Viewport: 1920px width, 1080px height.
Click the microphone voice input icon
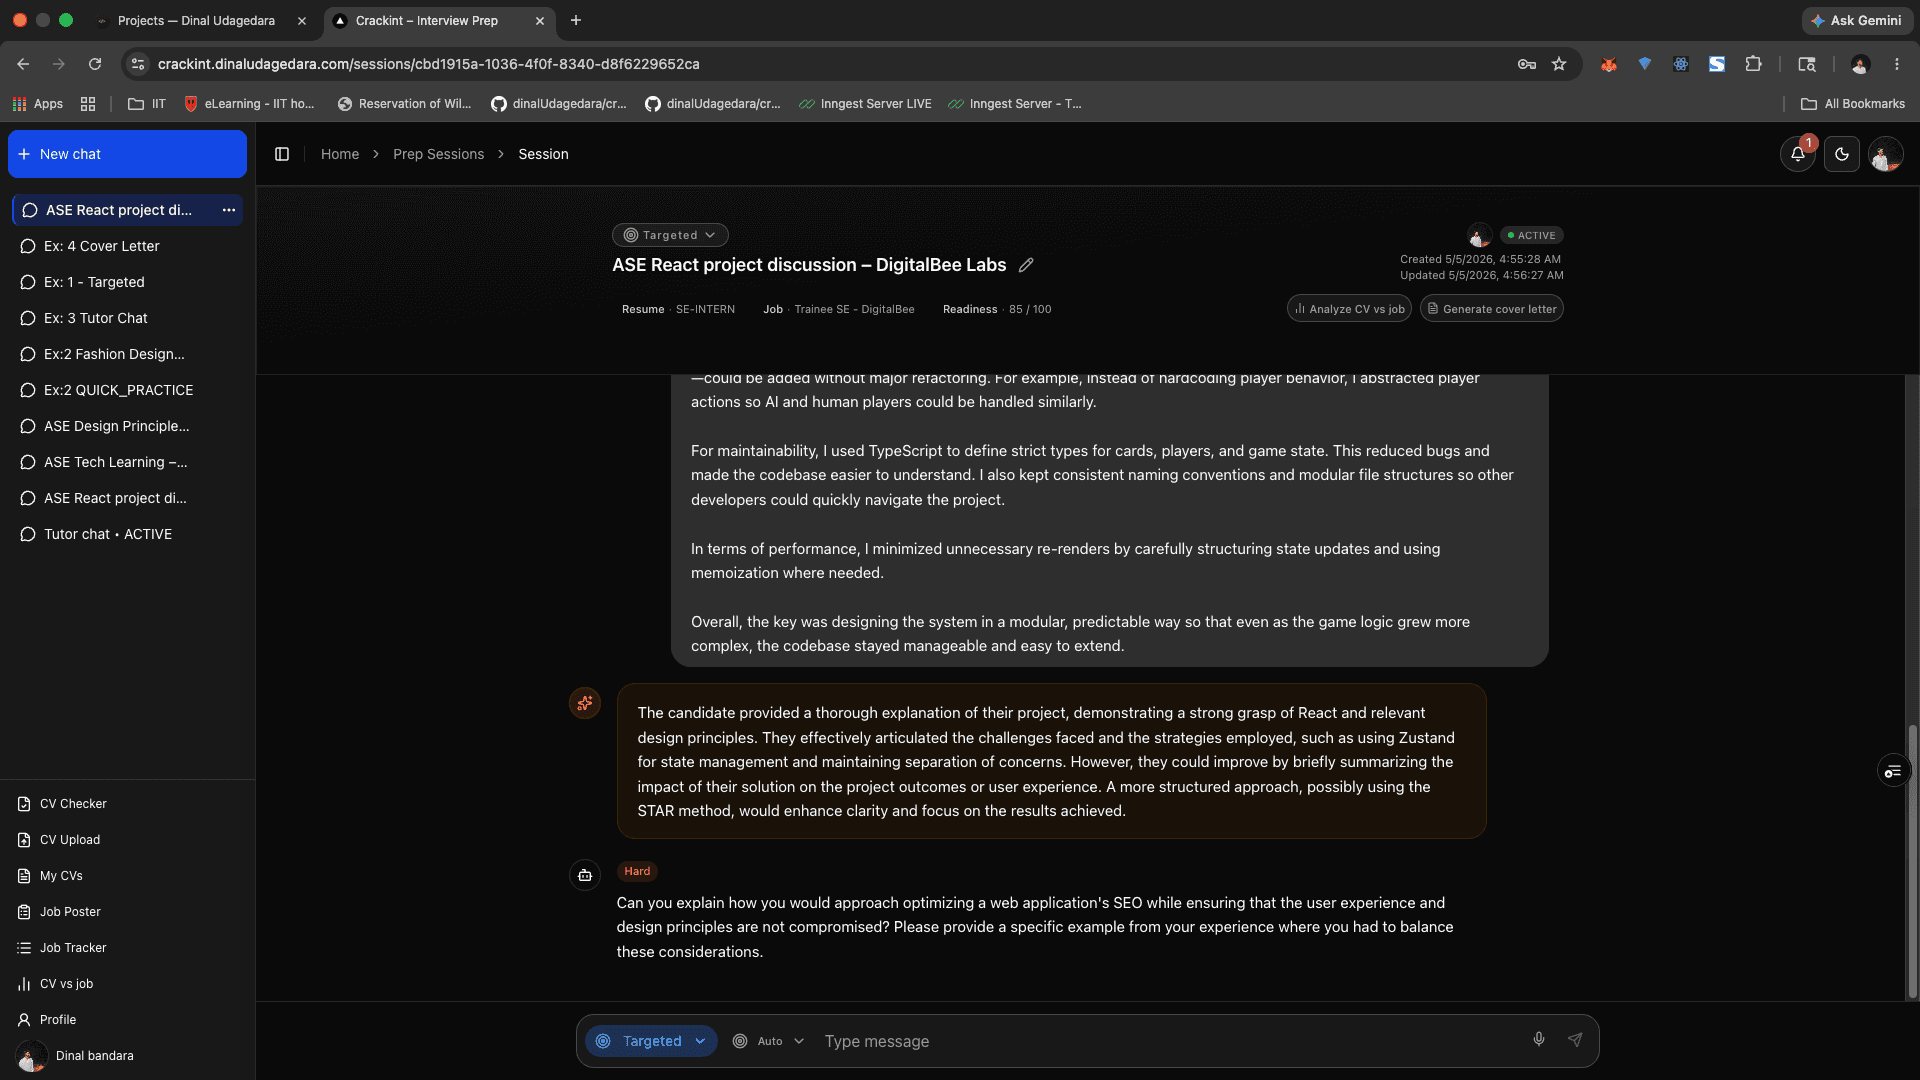(x=1539, y=1040)
